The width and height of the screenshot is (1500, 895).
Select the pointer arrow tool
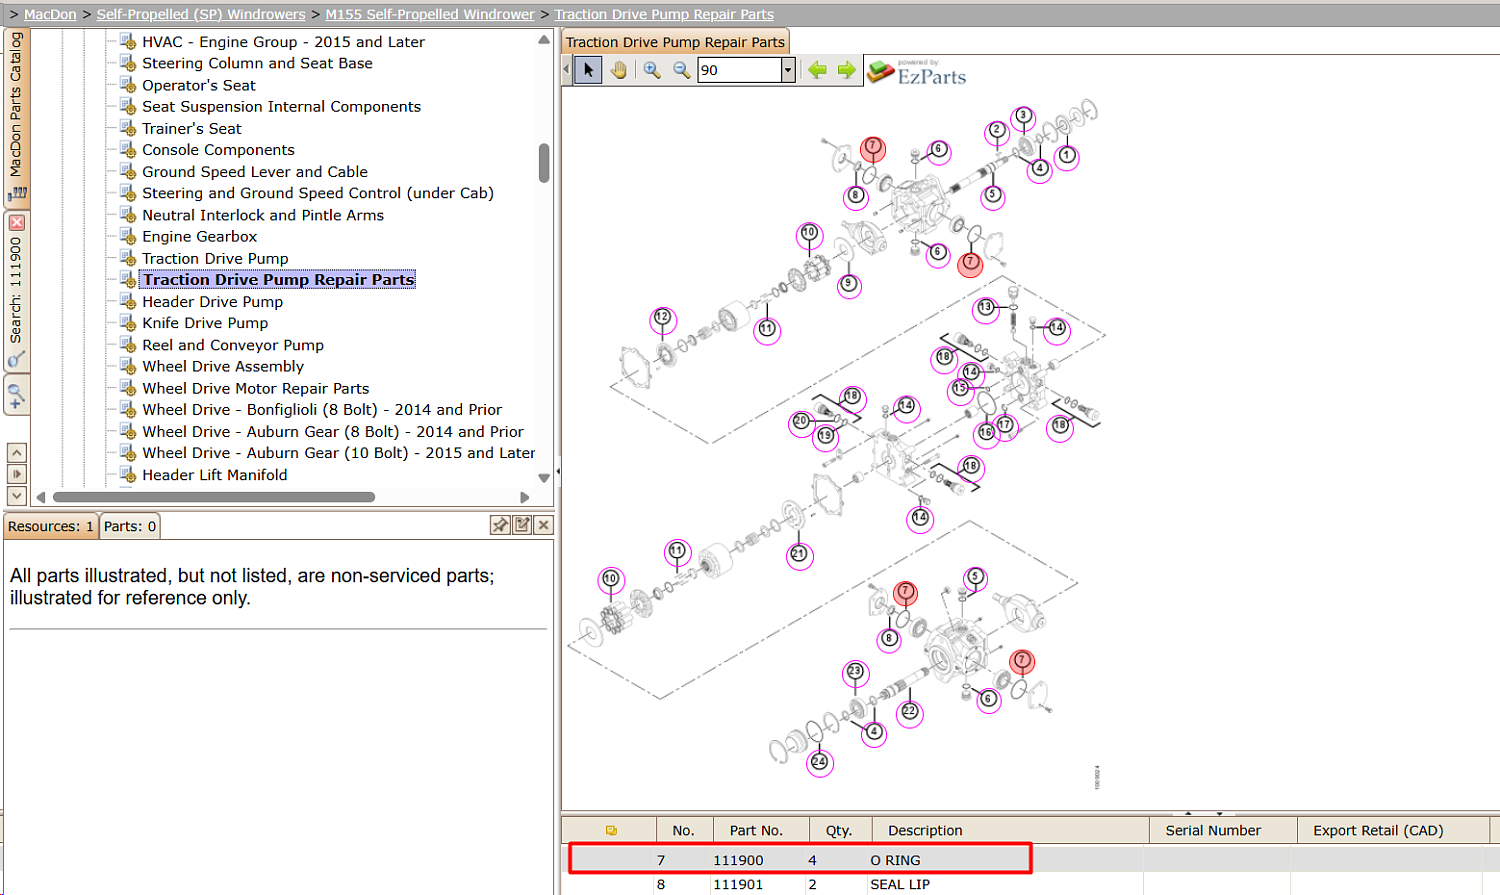(x=588, y=70)
